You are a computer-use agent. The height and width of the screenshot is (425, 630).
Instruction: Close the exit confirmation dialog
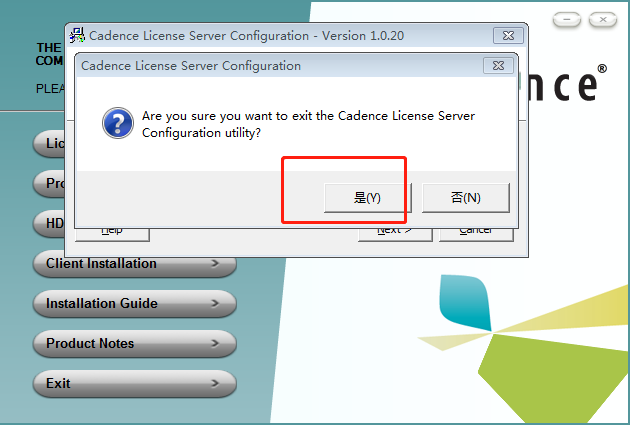click(498, 65)
